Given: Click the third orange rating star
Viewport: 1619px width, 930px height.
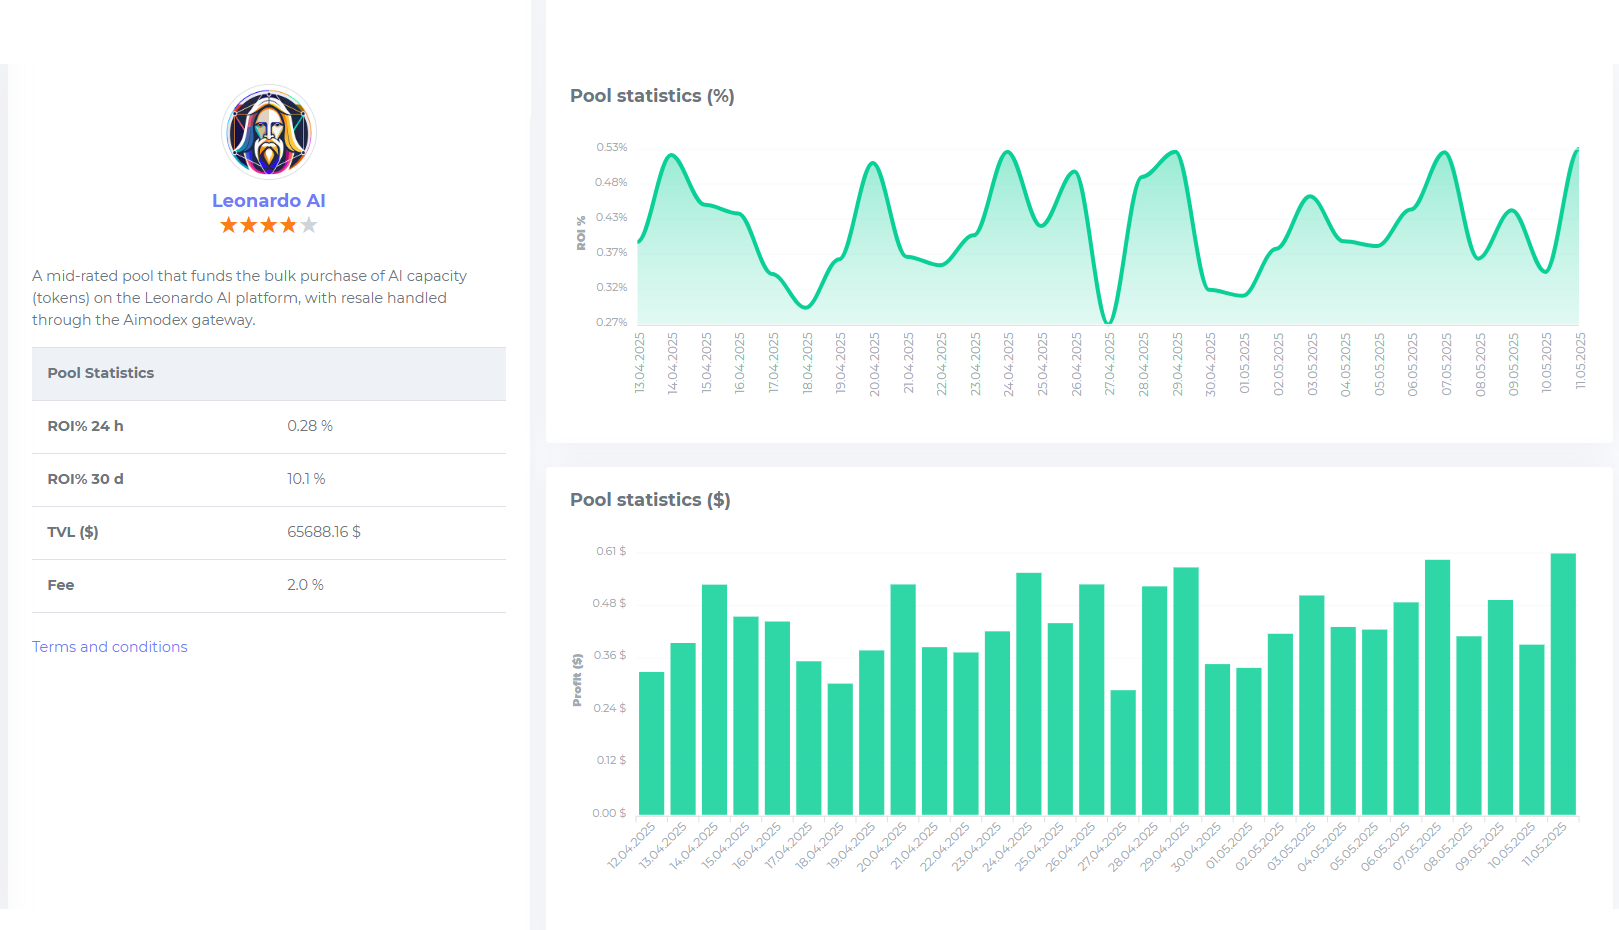Looking at the screenshot, I should (269, 225).
